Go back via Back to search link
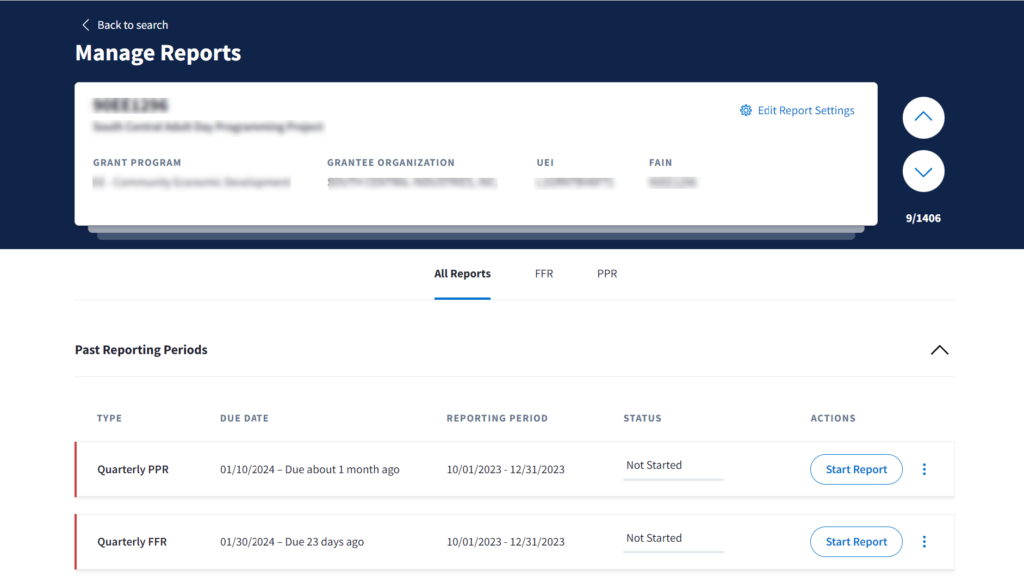Screen dimensions: 1024x576 point(132,25)
